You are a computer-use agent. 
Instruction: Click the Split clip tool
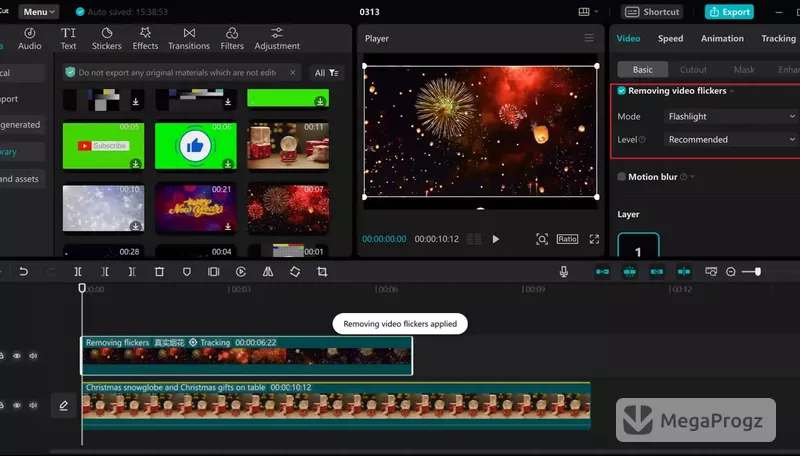(x=78, y=272)
